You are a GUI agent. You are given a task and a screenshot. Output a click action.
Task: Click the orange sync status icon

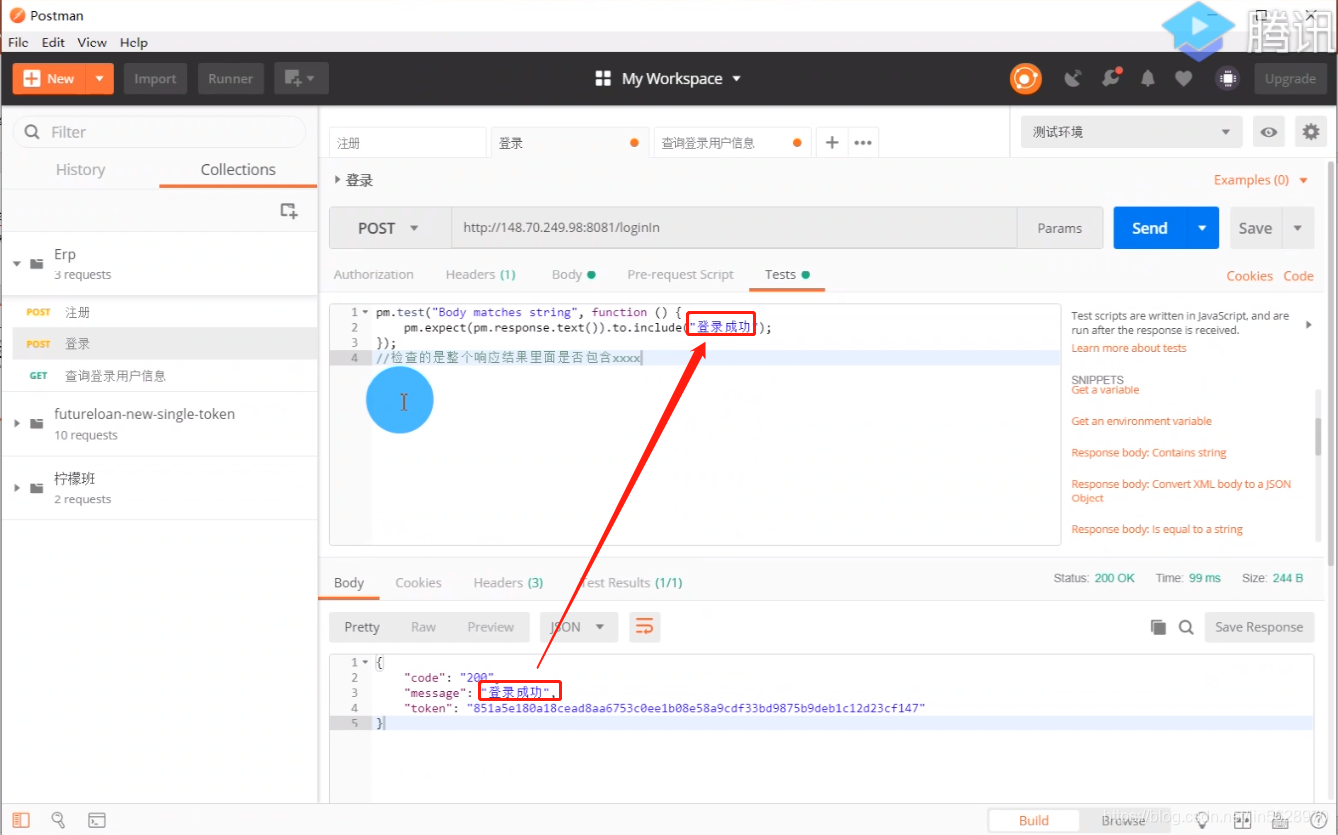pyautogui.click(x=1025, y=79)
